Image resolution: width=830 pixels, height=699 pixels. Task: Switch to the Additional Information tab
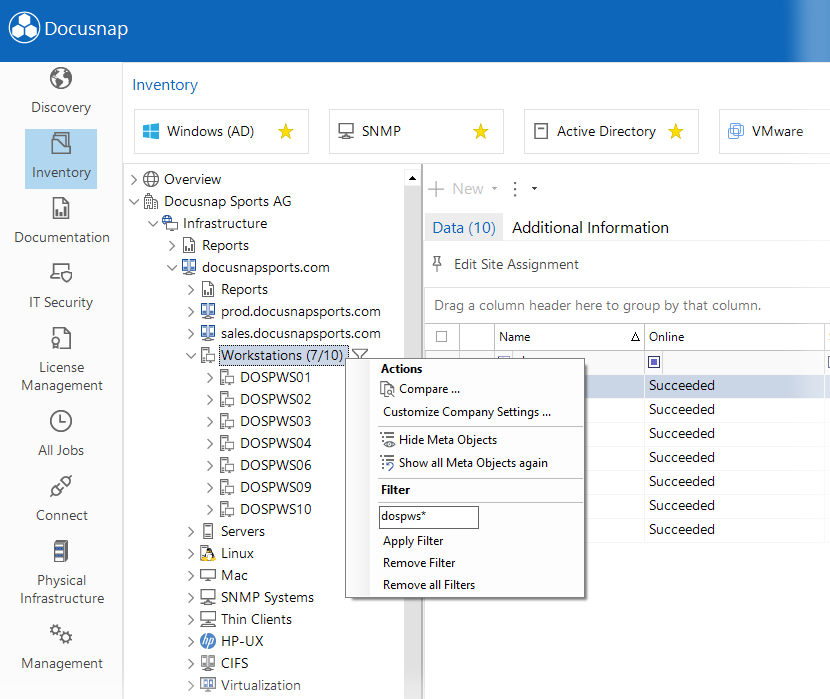pyautogui.click(x=590, y=228)
